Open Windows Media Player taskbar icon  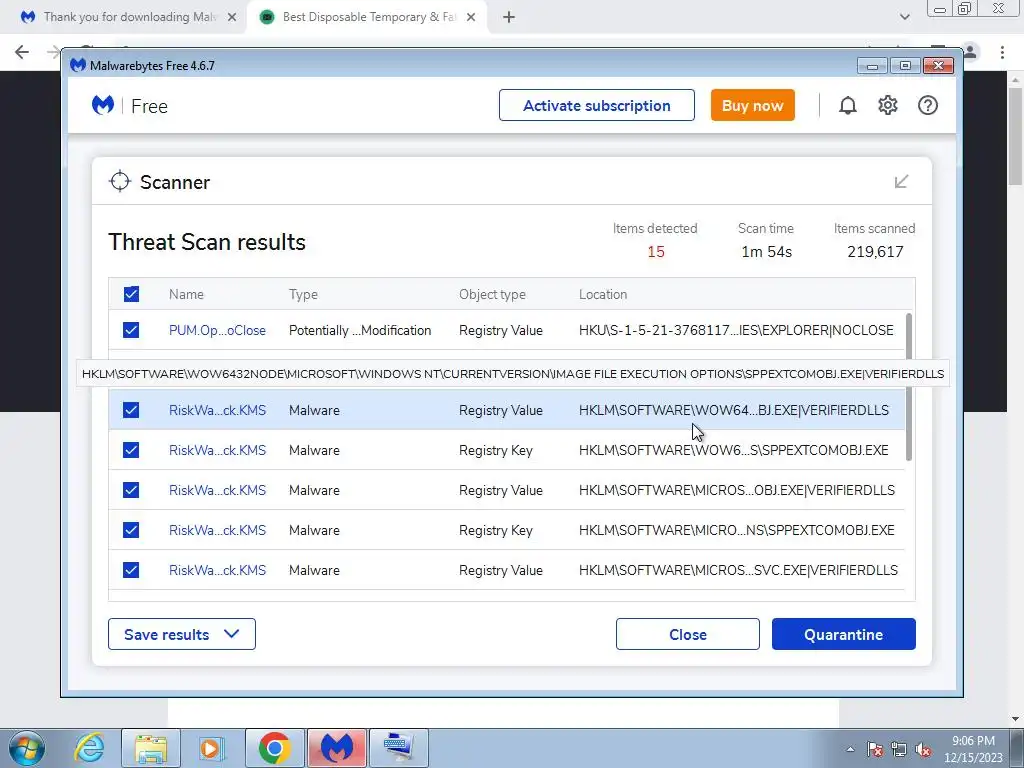(212, 748)
